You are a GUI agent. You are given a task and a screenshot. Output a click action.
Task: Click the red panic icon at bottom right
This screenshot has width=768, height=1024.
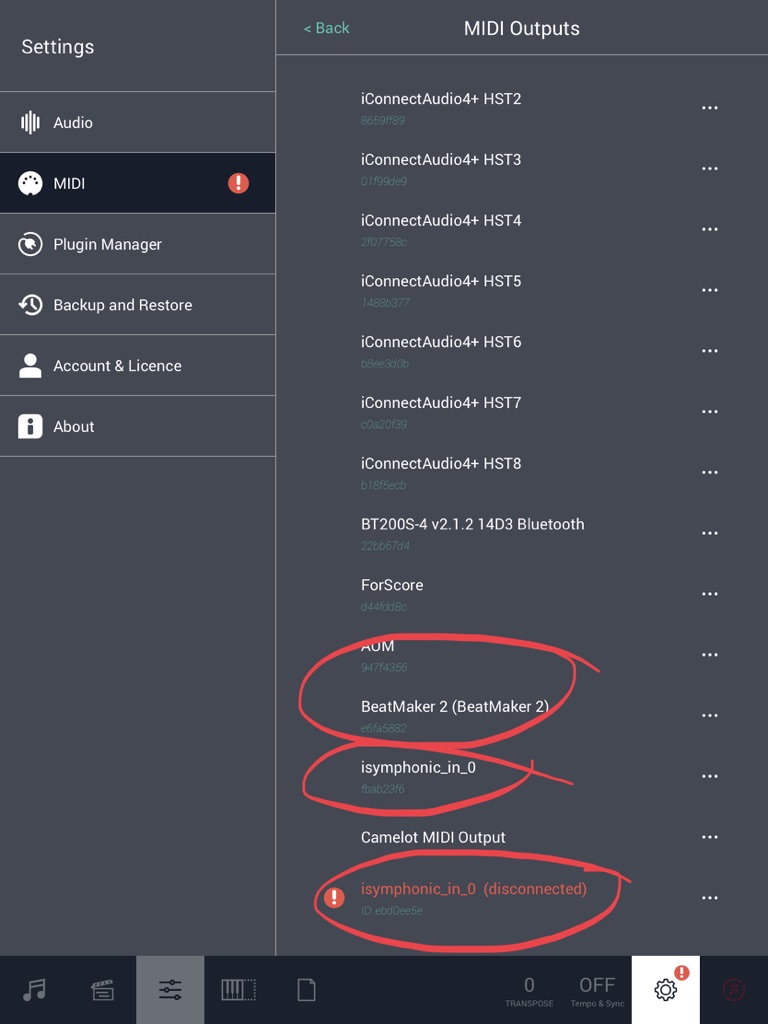(x=734, y=990)
